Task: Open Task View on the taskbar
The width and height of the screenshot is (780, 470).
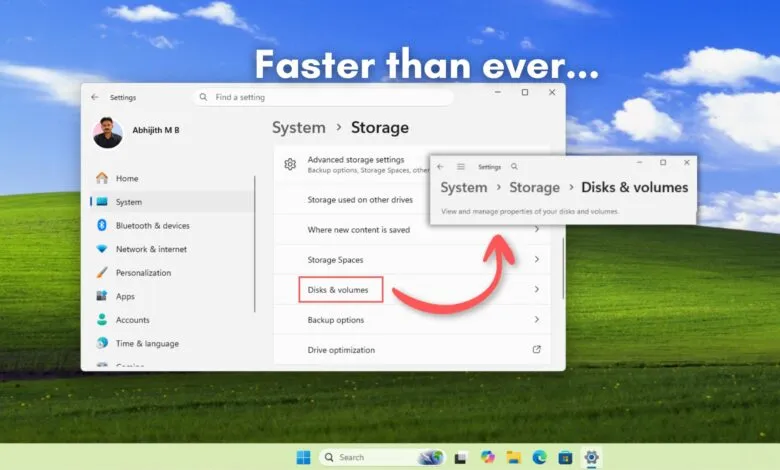Action: point(461,457)
